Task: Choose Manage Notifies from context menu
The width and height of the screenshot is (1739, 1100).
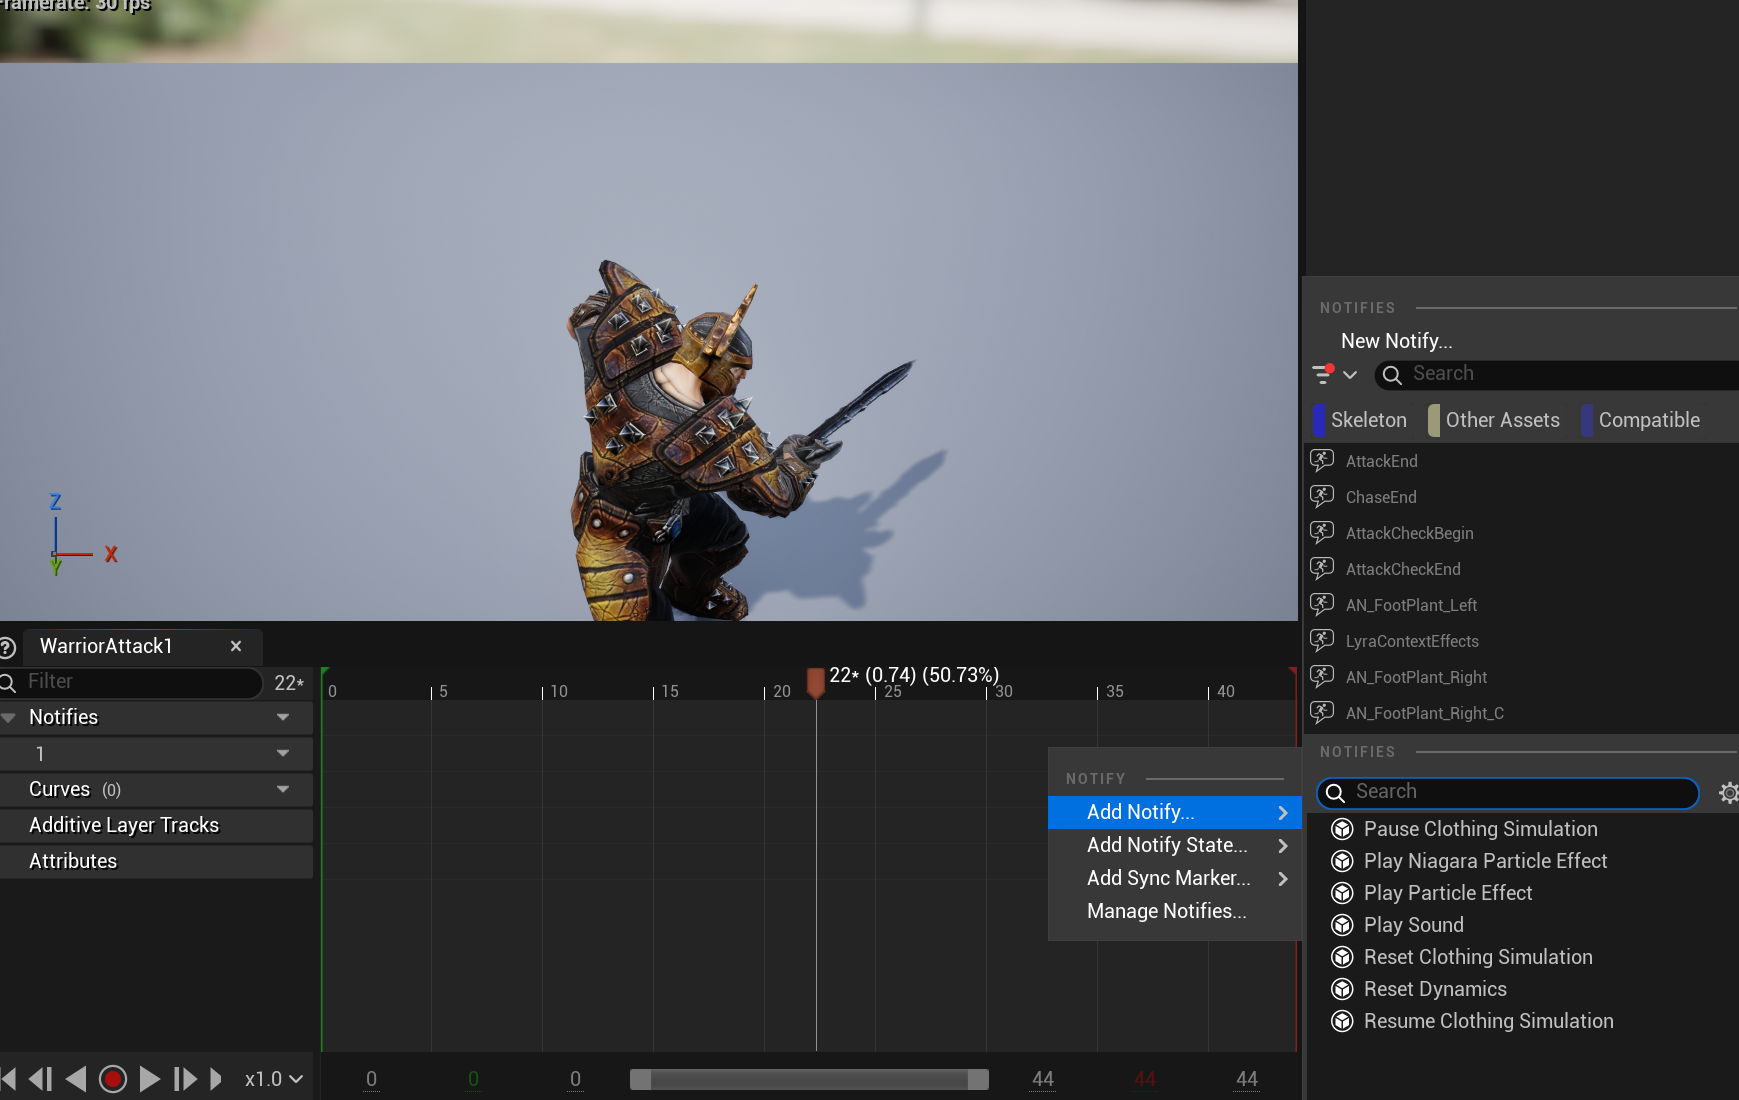Action: pyautogui.click(x=1174, y=912)
